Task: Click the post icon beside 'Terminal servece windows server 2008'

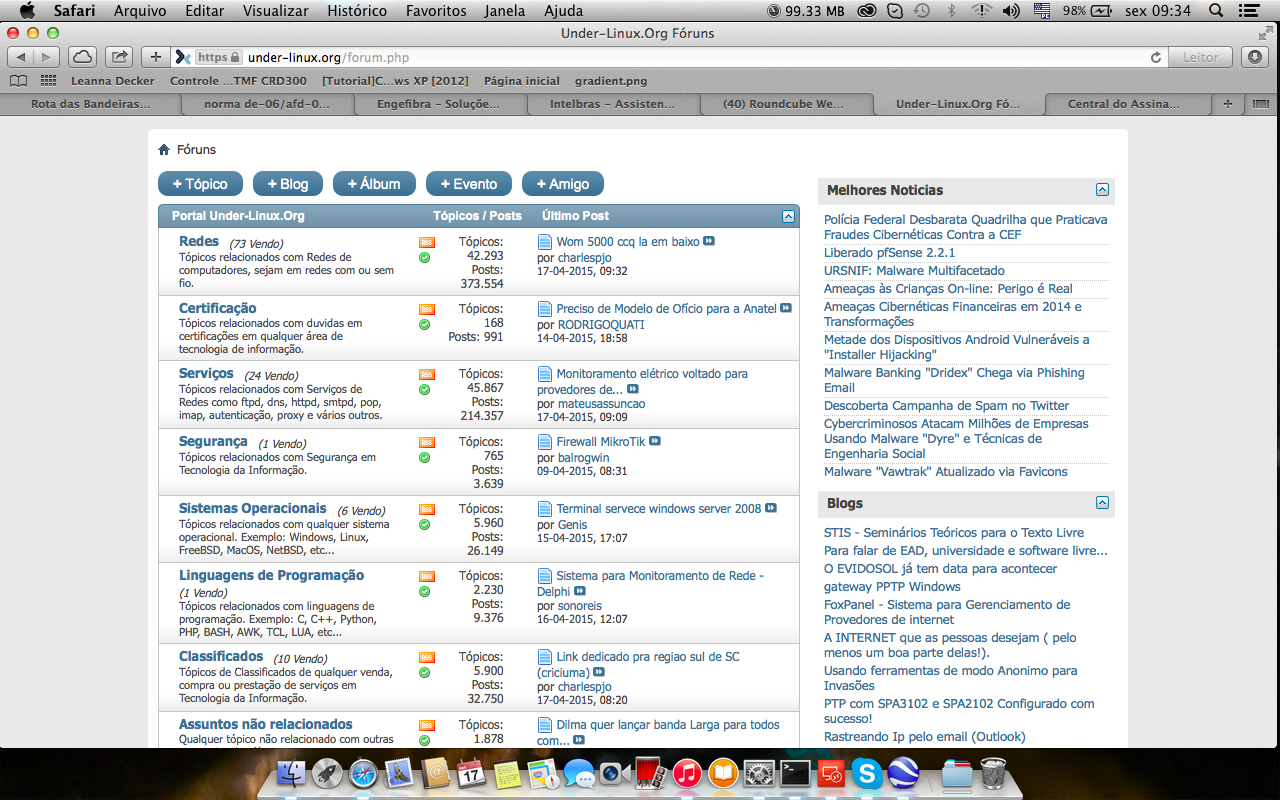Action: 545,509
